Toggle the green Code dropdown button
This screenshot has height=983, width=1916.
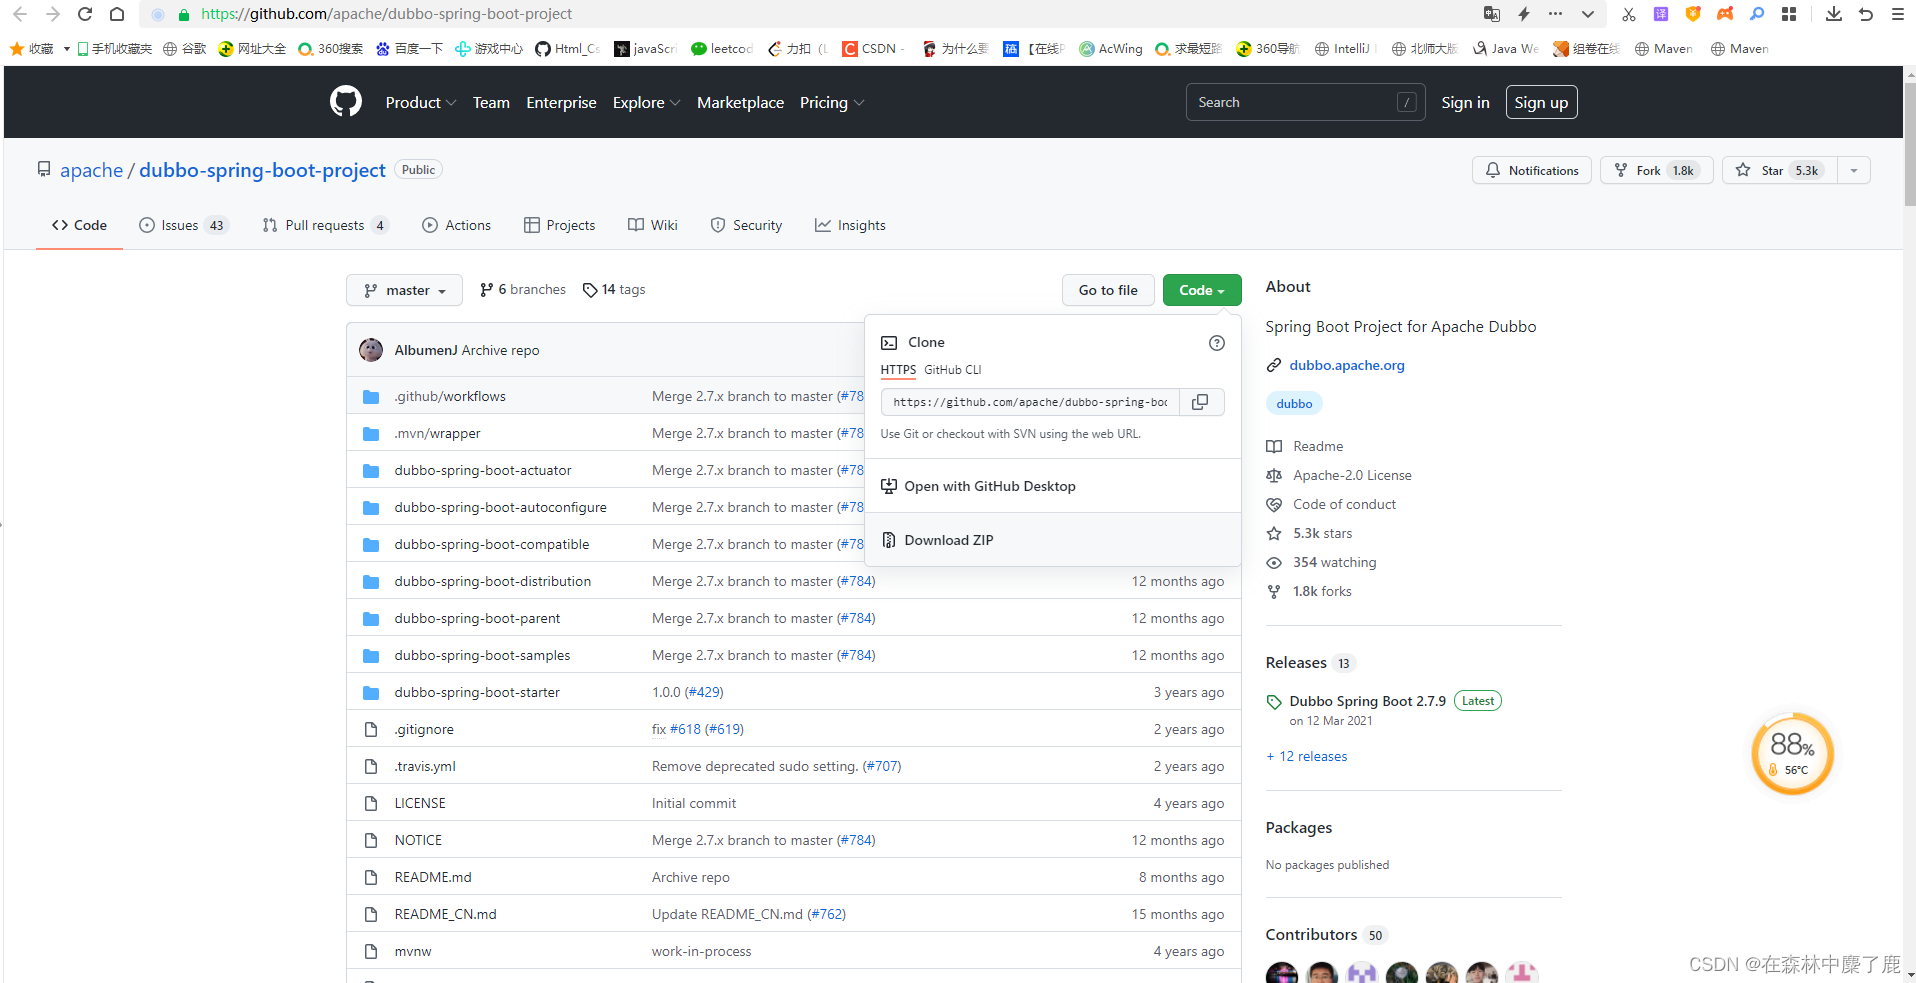(x=1202, y=290)
